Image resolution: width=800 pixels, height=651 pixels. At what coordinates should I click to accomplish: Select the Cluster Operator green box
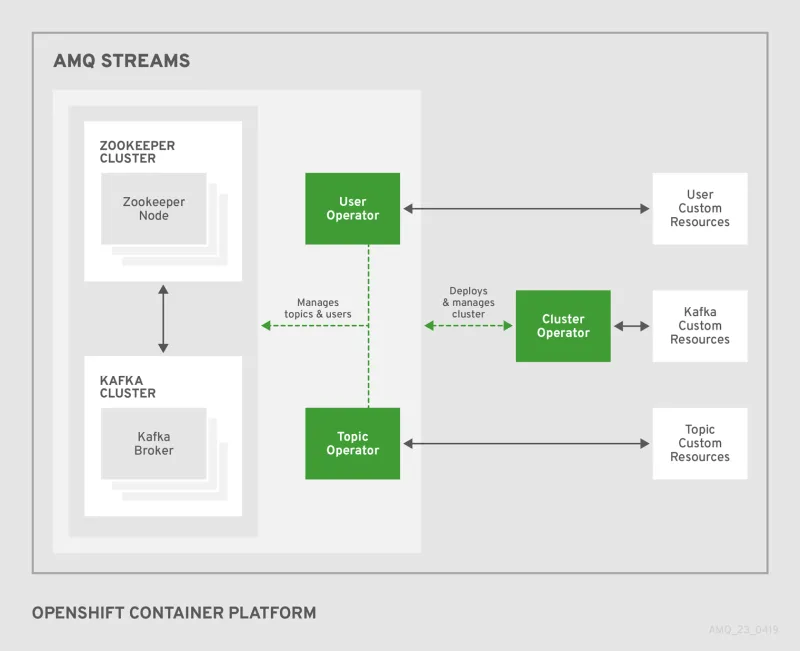coord(563,325)
